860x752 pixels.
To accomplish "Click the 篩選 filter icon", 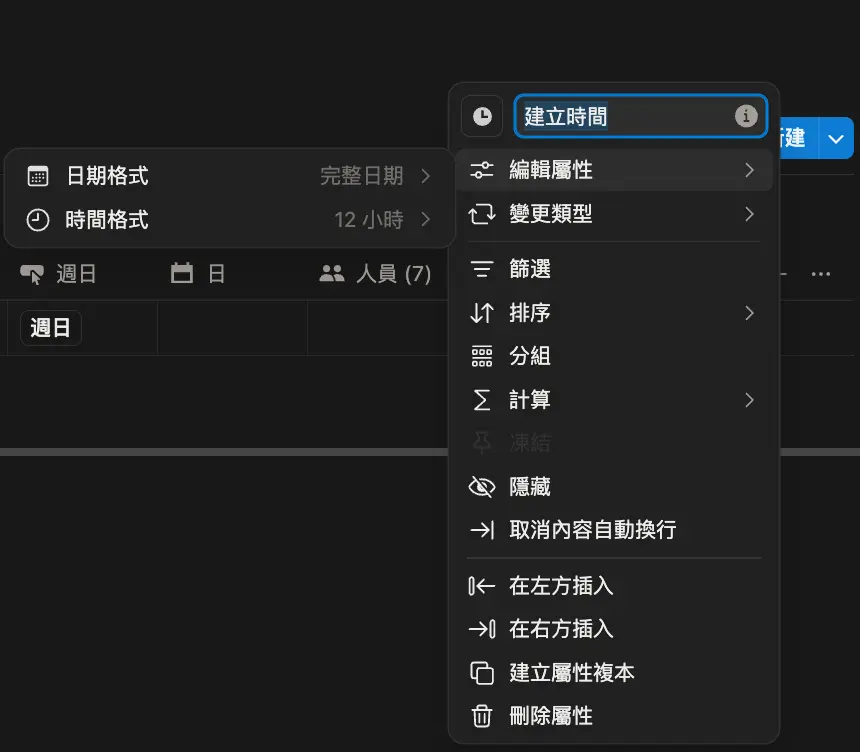I will click(482, 269).
